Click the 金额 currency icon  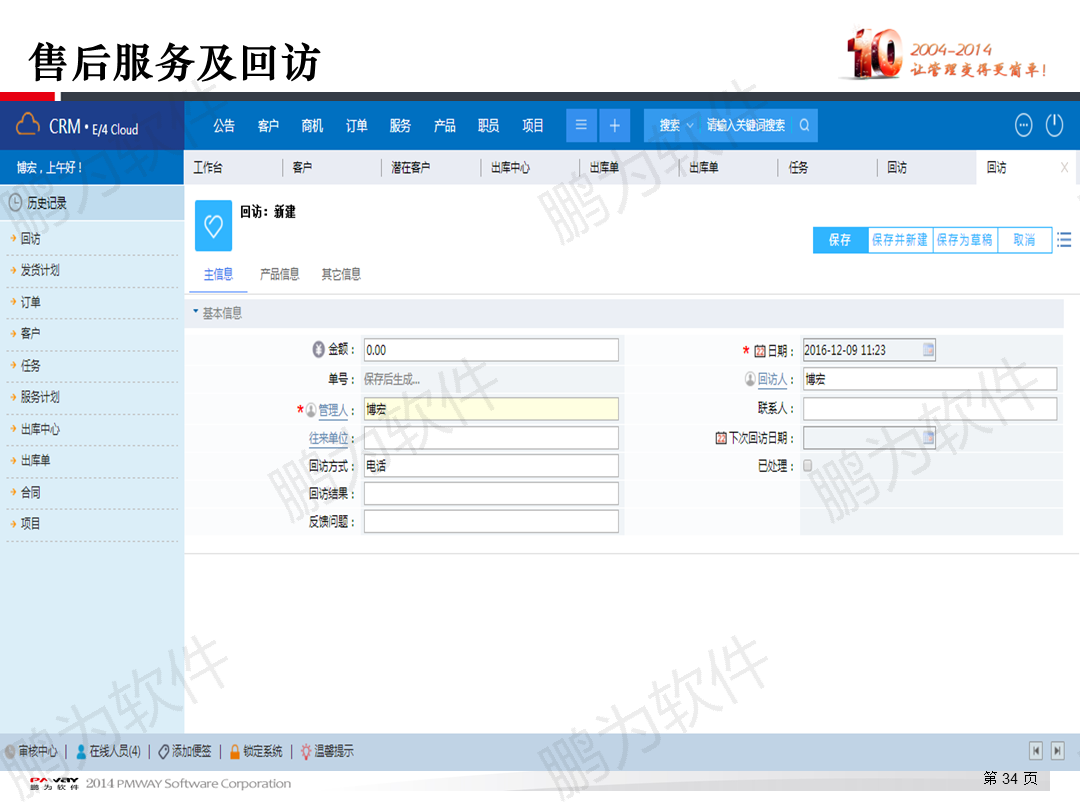(318, 349)
